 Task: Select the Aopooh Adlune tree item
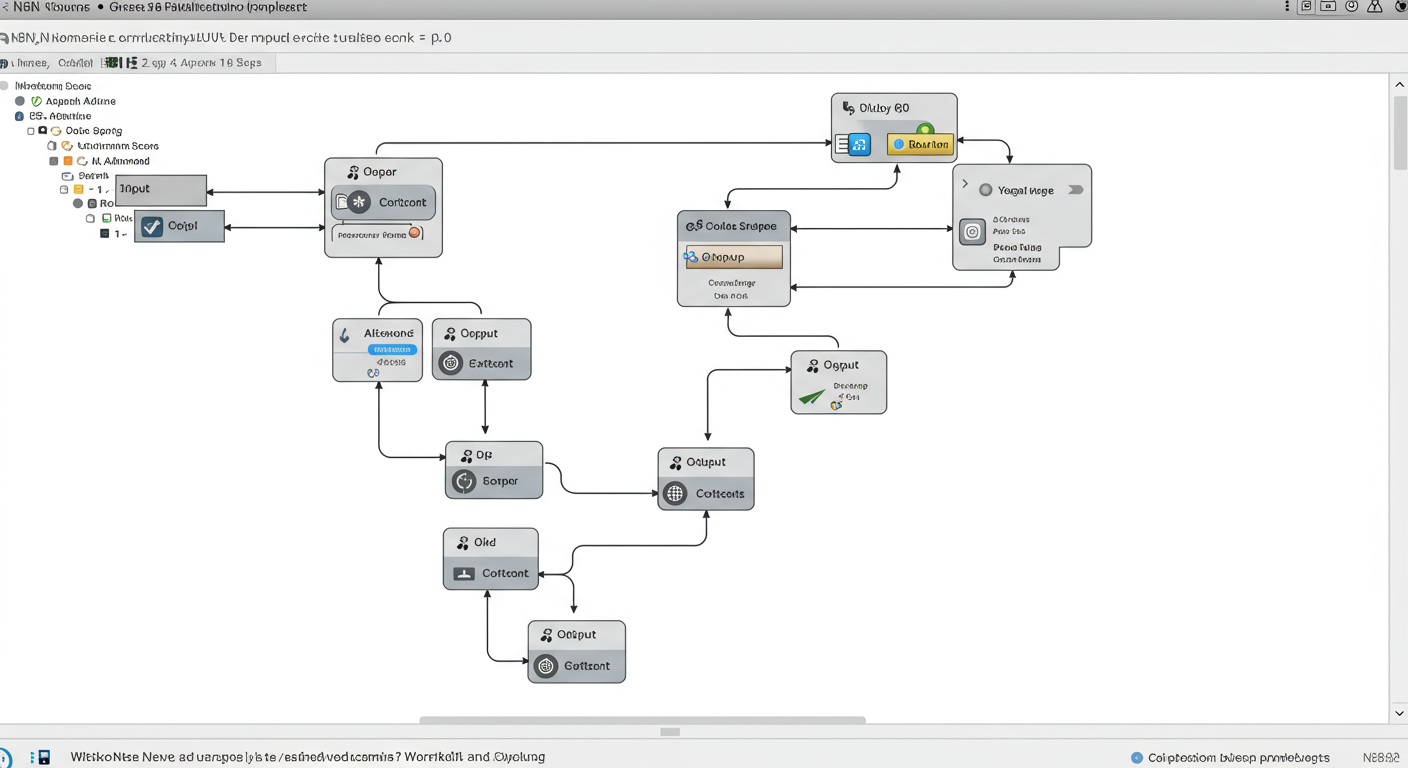pos(80,101)
